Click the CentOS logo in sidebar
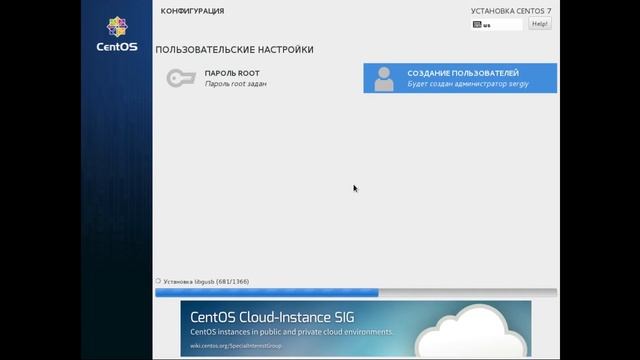 click(x=117, y=34)
